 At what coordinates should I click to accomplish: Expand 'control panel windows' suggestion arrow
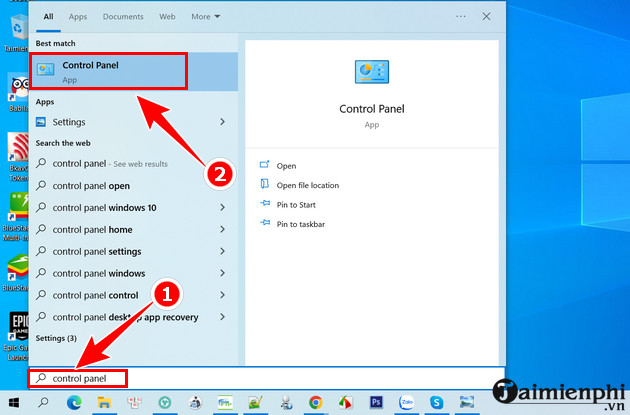click(222, 273)
